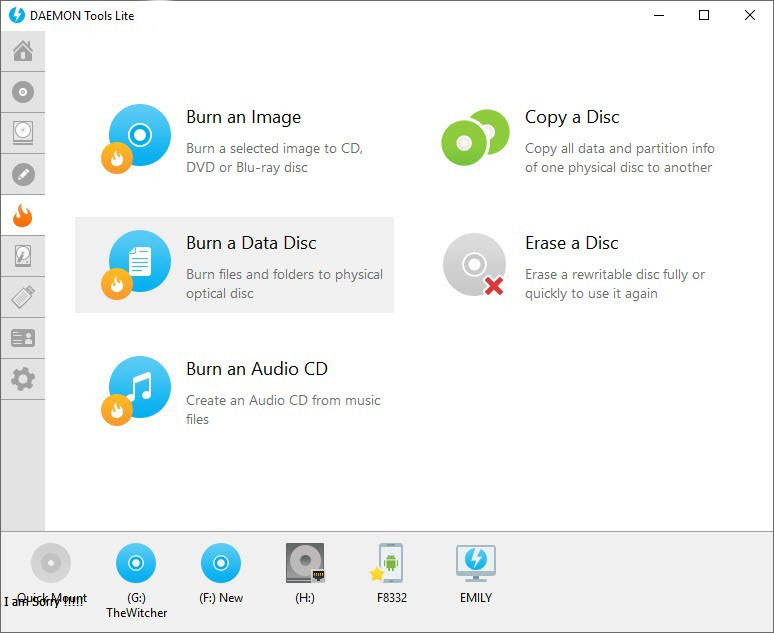Close the DAEMON Tools Lite window
Screen dimensions: 774x633
pos(749,15)
